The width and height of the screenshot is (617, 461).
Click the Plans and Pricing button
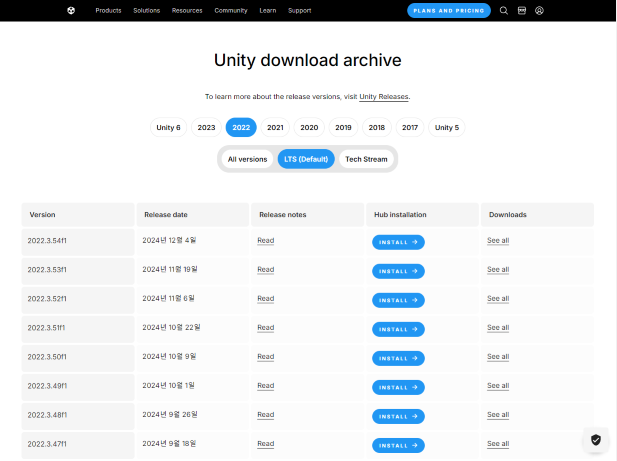coord(449,11)
